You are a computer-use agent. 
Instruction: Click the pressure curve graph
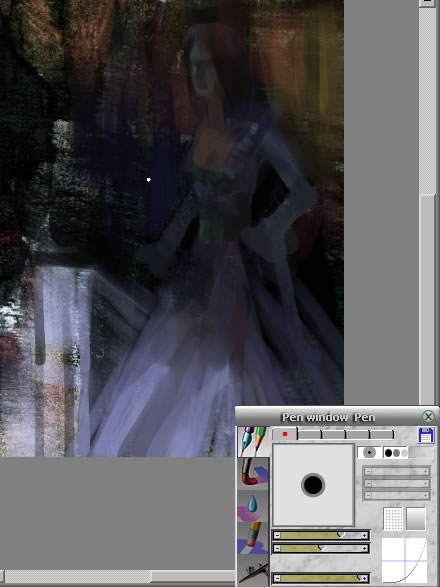pos(404,560)
